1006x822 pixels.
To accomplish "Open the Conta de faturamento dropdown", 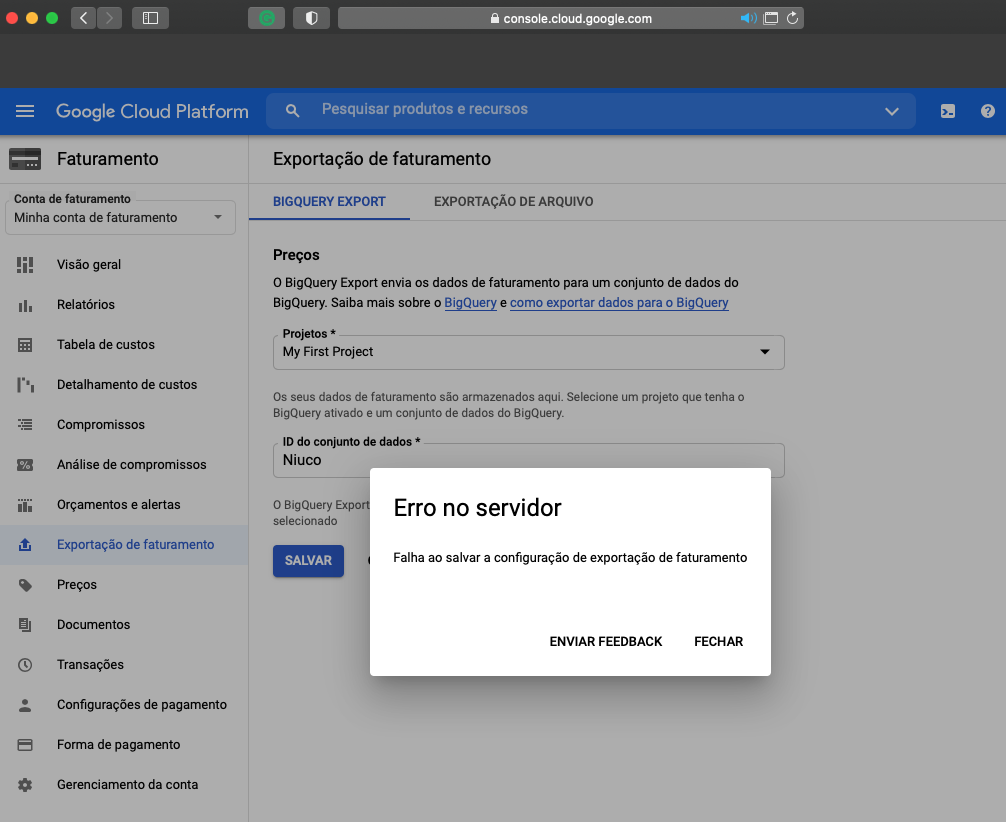I will click(120, 218).
